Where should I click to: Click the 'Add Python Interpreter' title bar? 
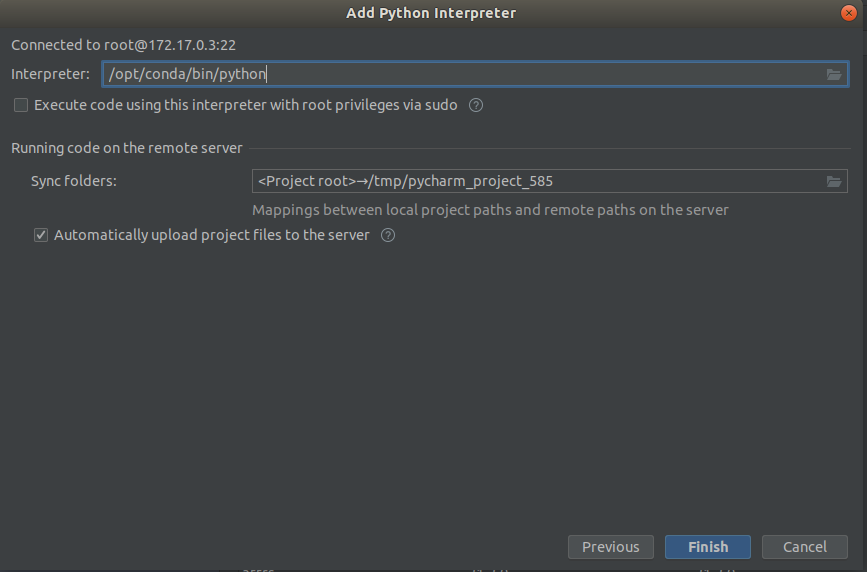pyautogui.click(x=431, y=13)
